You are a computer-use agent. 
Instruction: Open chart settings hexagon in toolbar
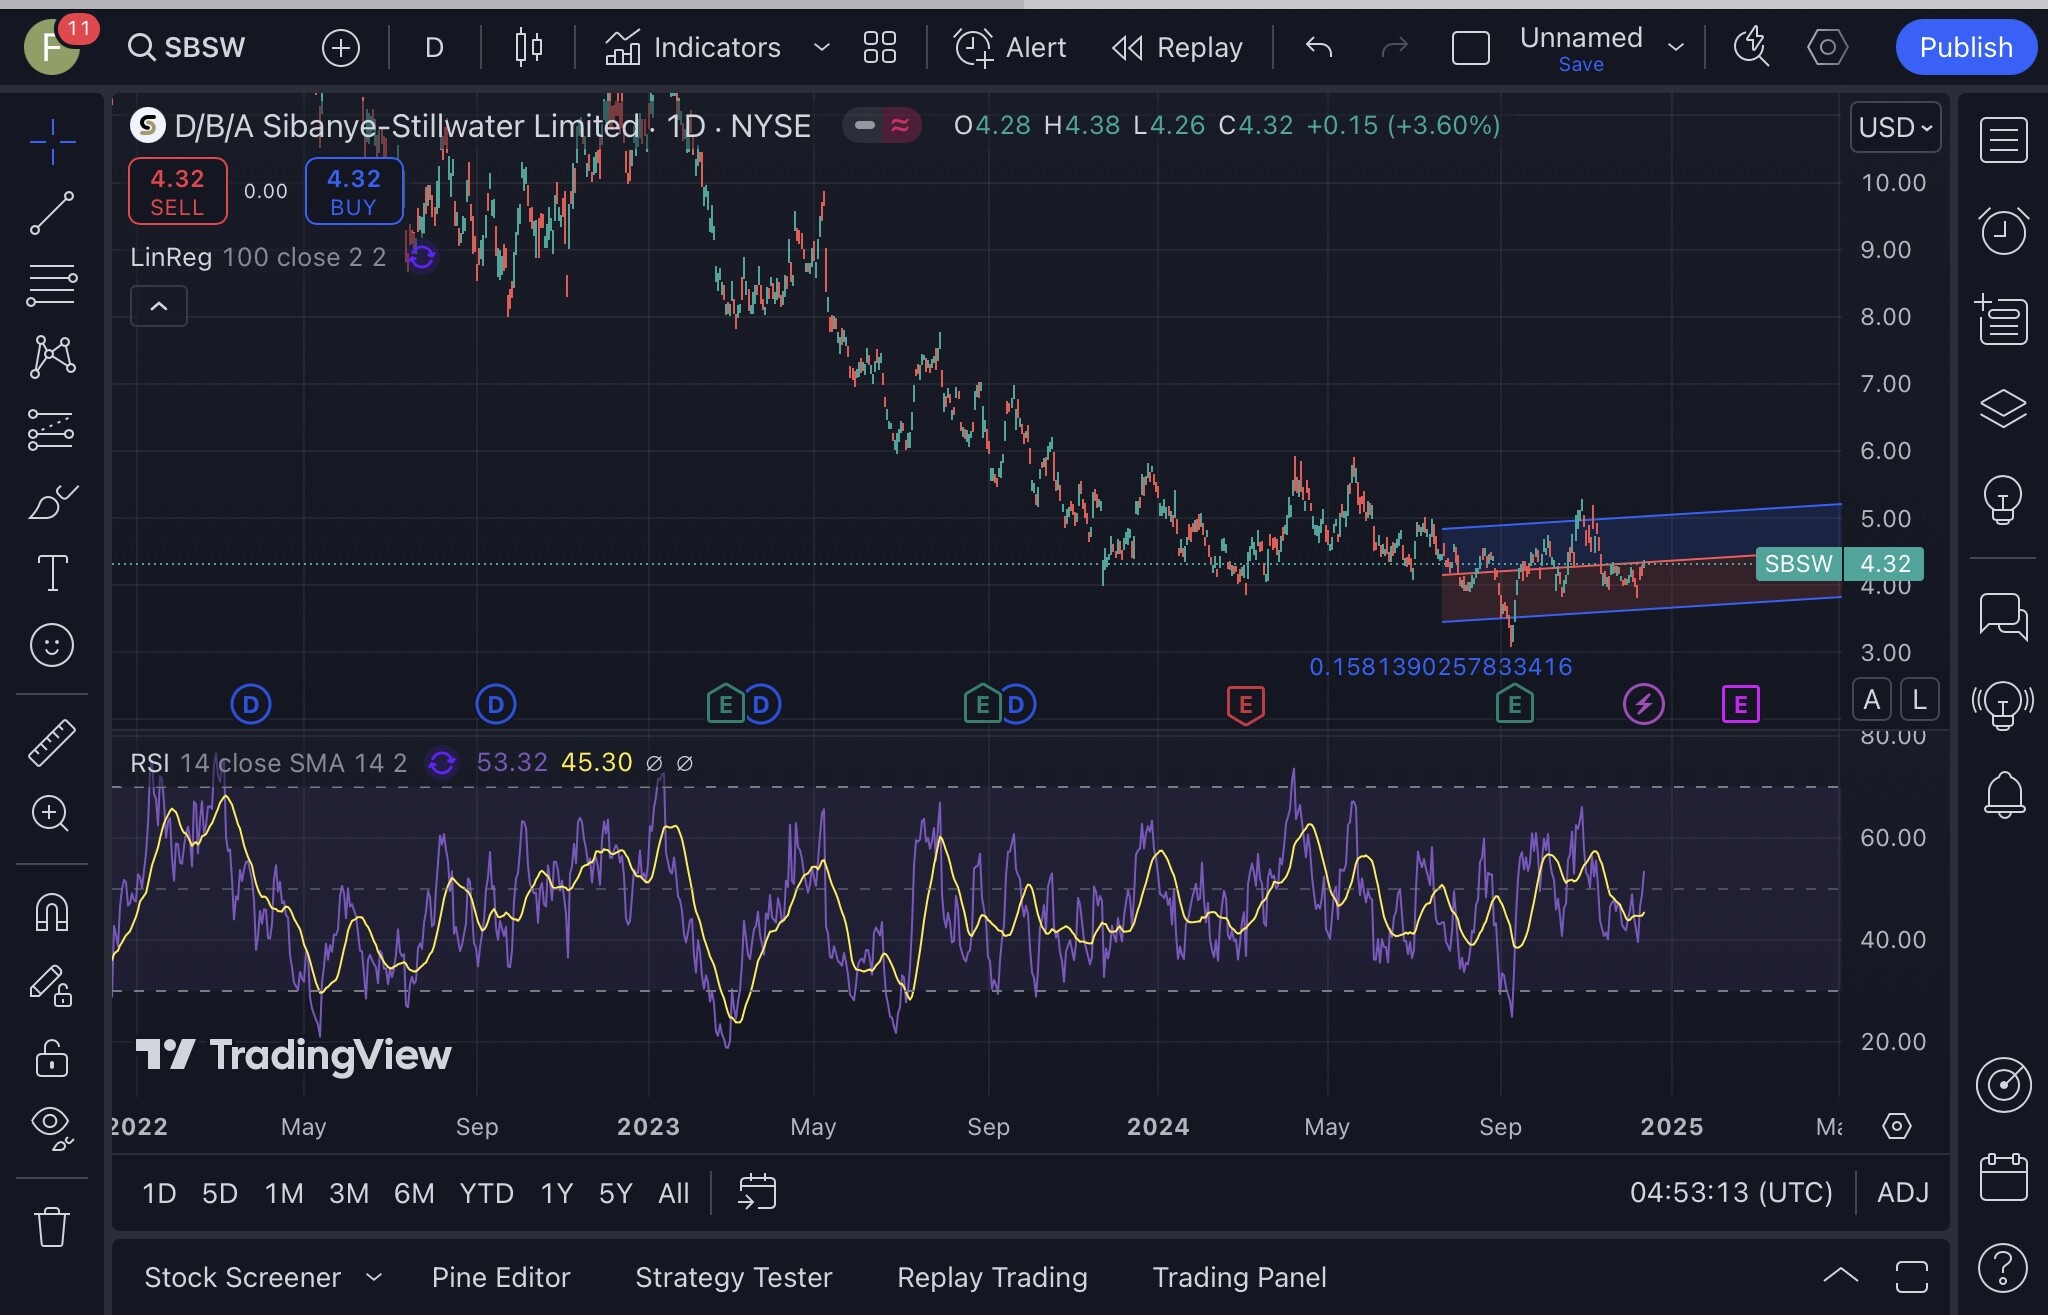tap(1827, 47)
